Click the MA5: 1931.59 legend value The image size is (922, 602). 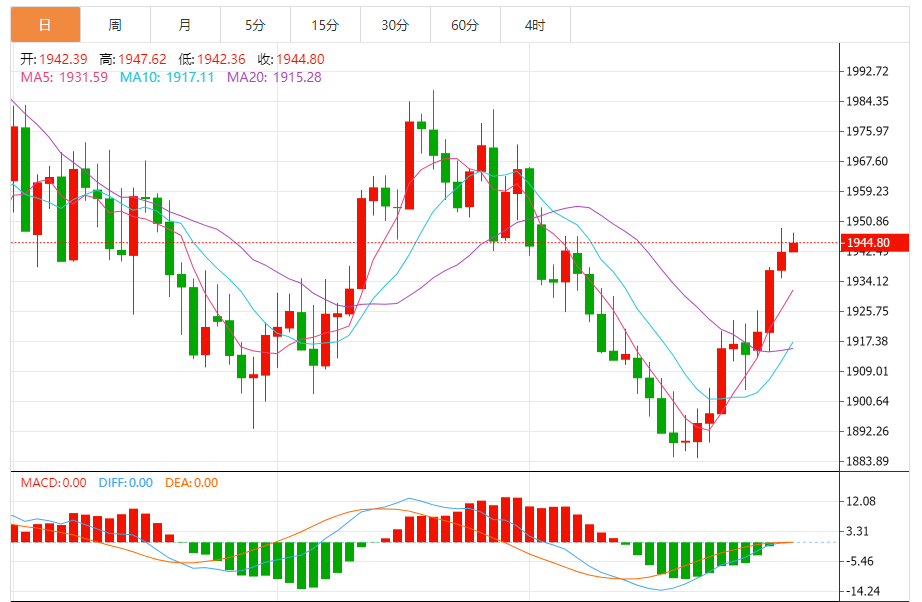pos(64,77)
